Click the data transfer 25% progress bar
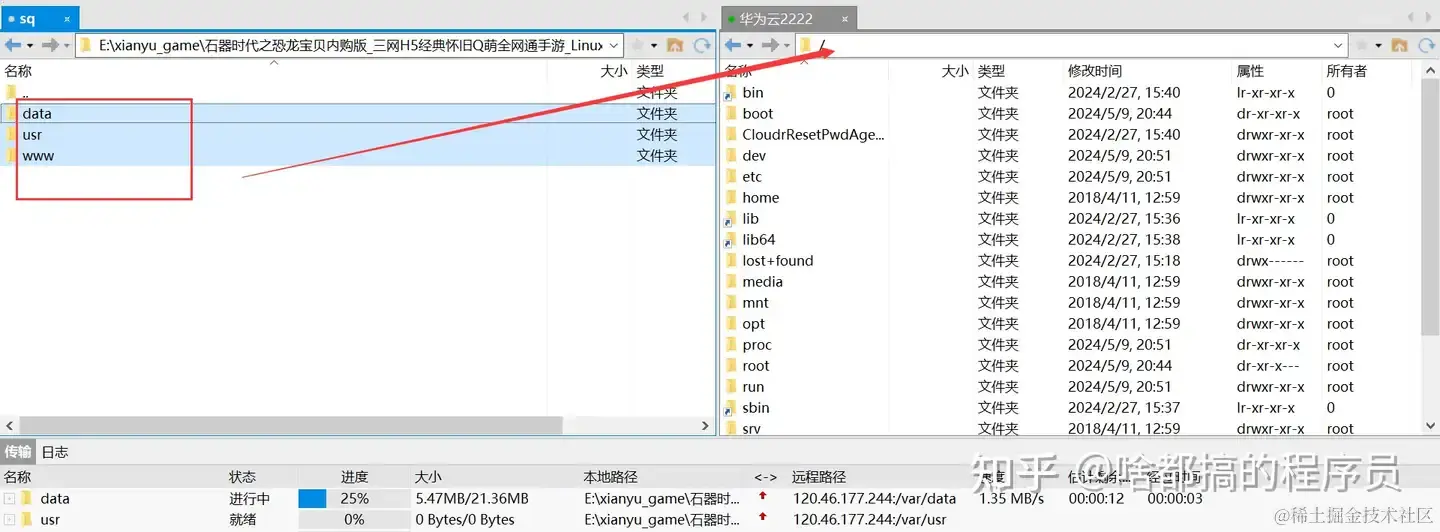1440x532 pixels. coord(354,498)
